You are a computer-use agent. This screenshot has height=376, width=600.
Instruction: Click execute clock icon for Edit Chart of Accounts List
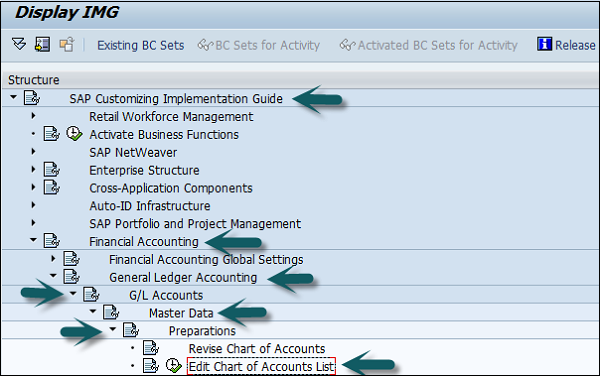173,366
